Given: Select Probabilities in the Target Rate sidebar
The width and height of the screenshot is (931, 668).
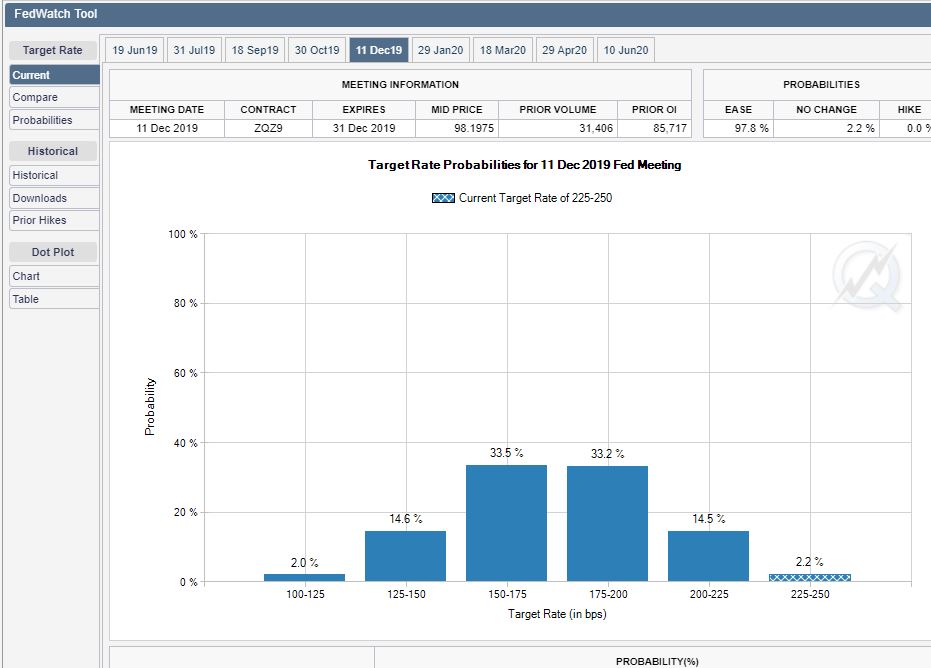Looking at the screenshot, I should (42, 120).
